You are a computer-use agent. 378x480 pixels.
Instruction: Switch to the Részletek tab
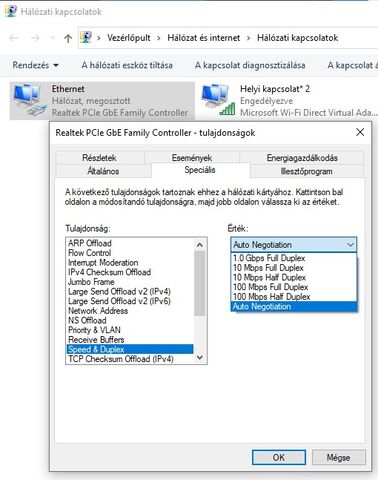point(100,158)
